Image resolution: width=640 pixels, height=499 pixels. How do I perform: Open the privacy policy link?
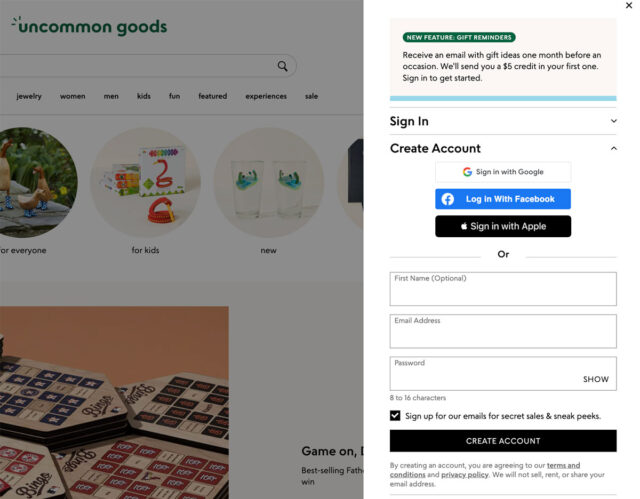[465, 475]
